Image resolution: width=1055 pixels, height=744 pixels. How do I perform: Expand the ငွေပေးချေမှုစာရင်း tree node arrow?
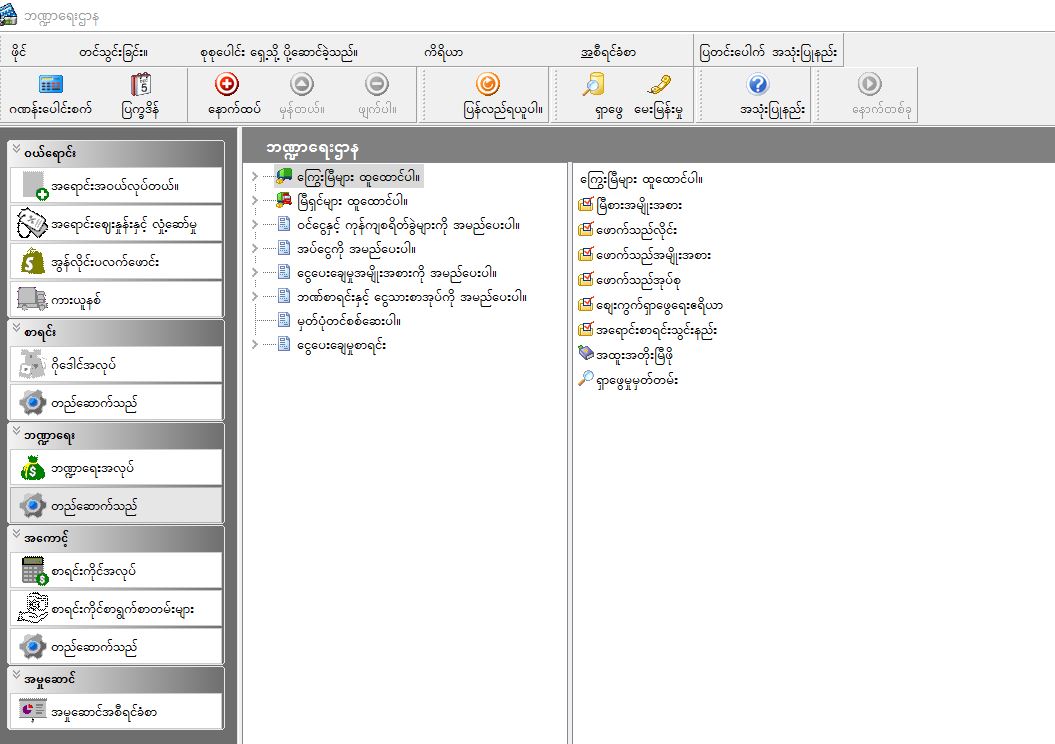(255, 345)
